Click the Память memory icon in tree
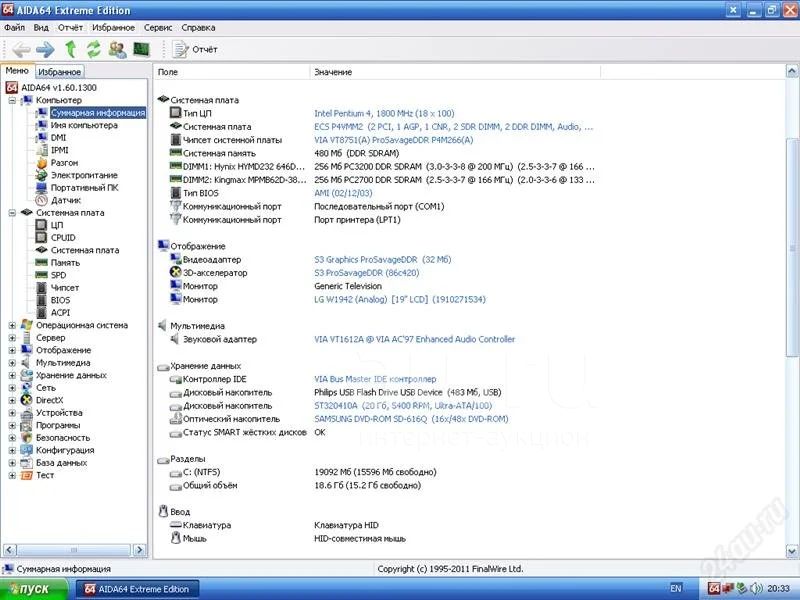 (42, 263)
